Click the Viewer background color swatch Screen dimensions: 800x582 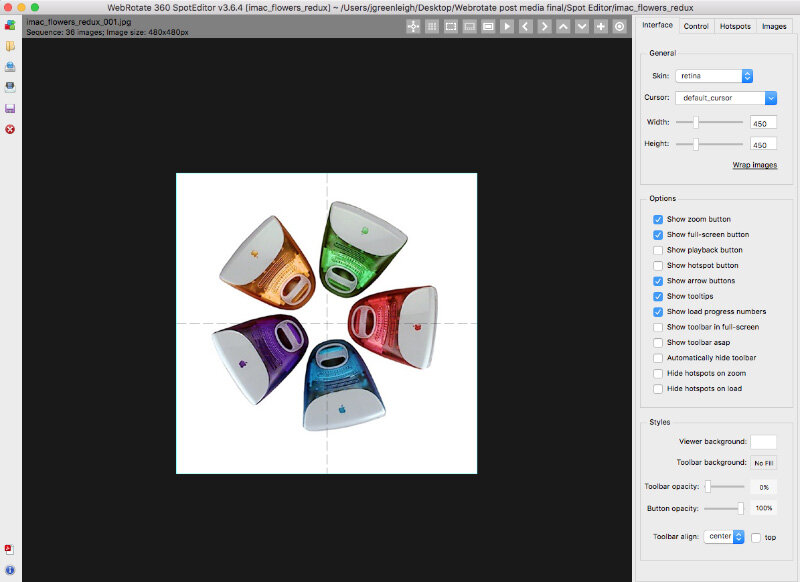tap(763, 442)
